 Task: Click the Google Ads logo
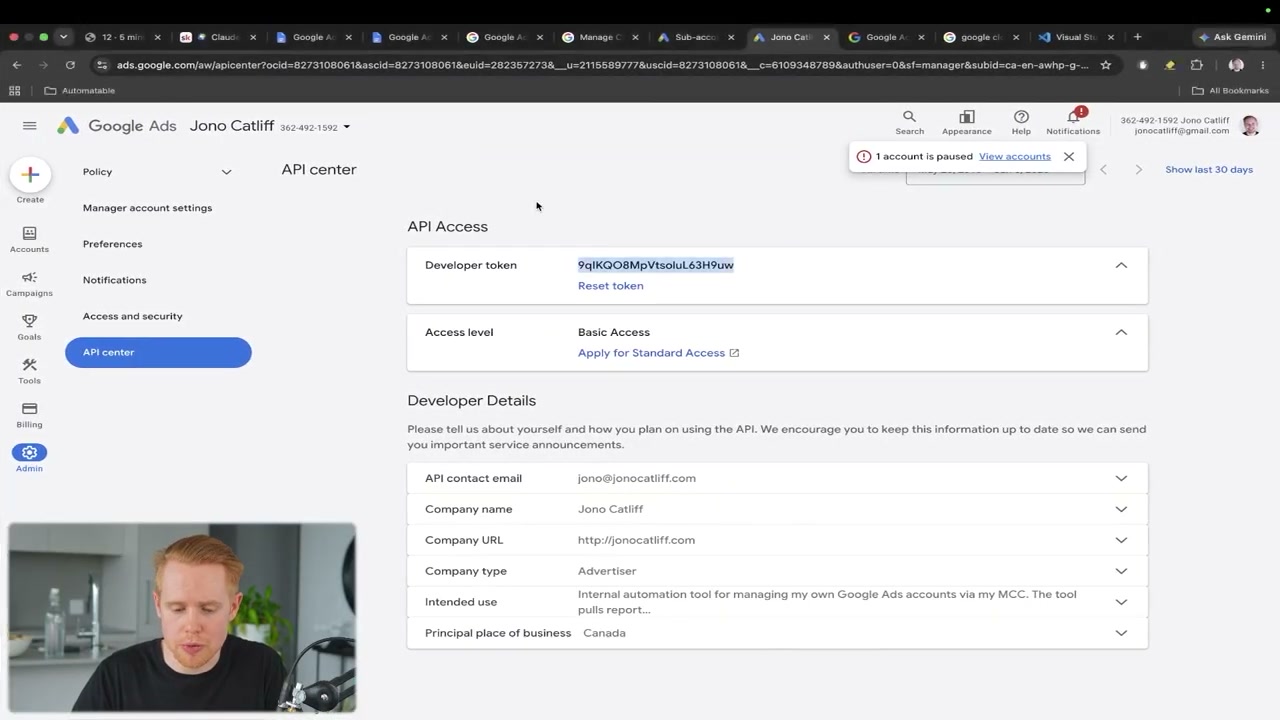click(x=116, y=126)
